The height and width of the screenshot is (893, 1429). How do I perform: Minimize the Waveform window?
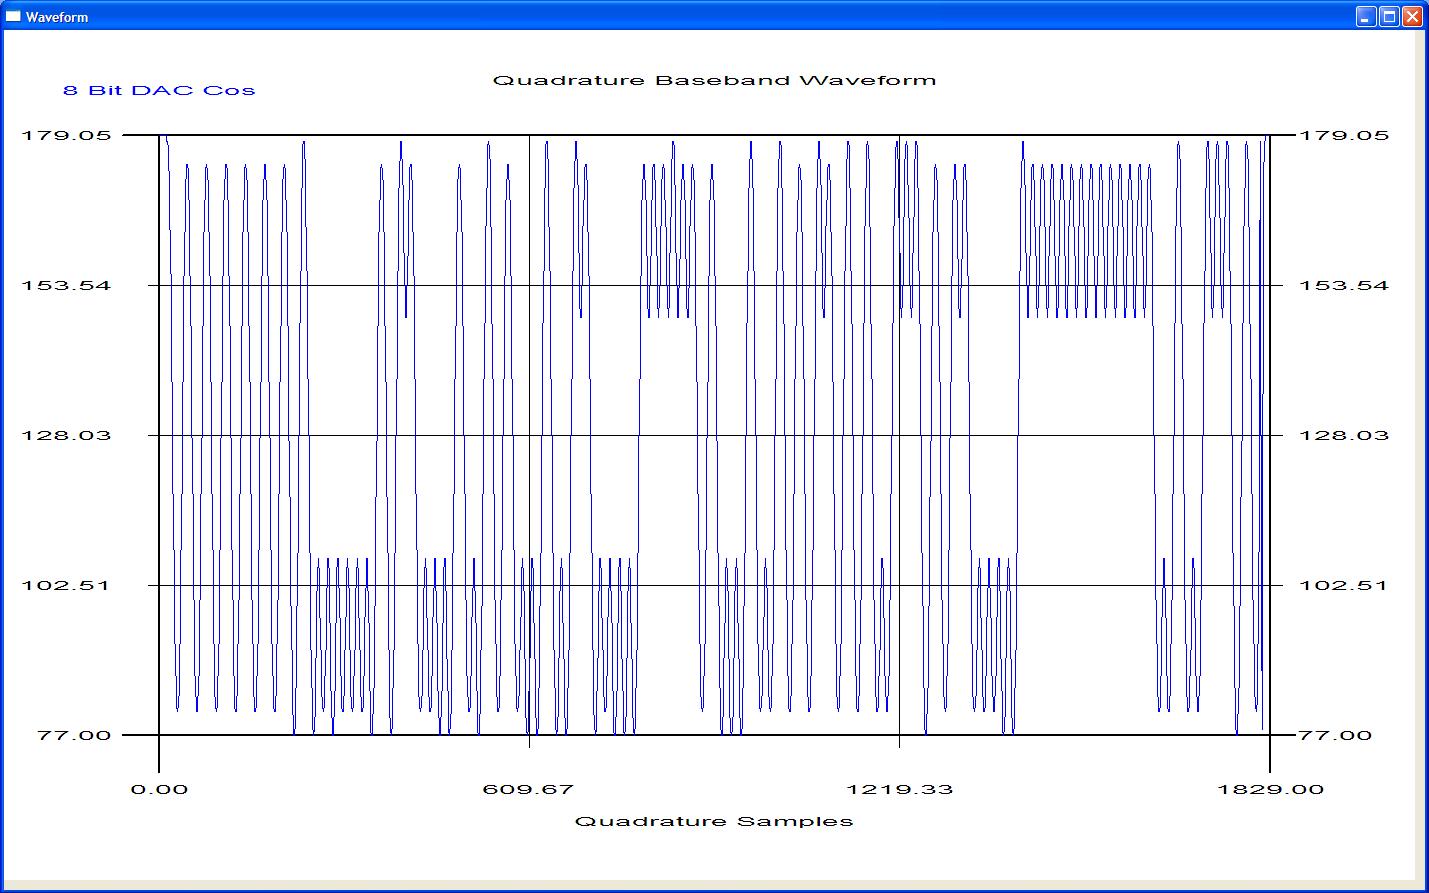point(1366,16)
